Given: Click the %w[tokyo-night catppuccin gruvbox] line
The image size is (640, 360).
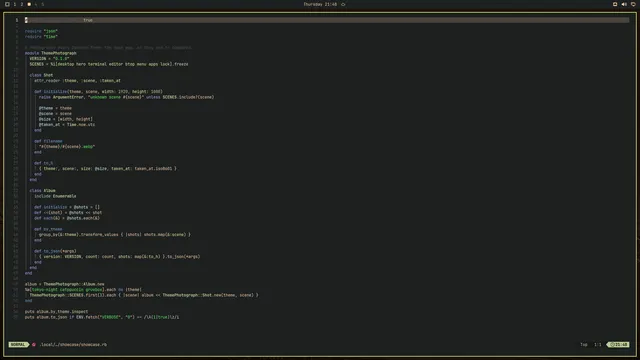Looking at the screenshot, I should coord(83,290).
